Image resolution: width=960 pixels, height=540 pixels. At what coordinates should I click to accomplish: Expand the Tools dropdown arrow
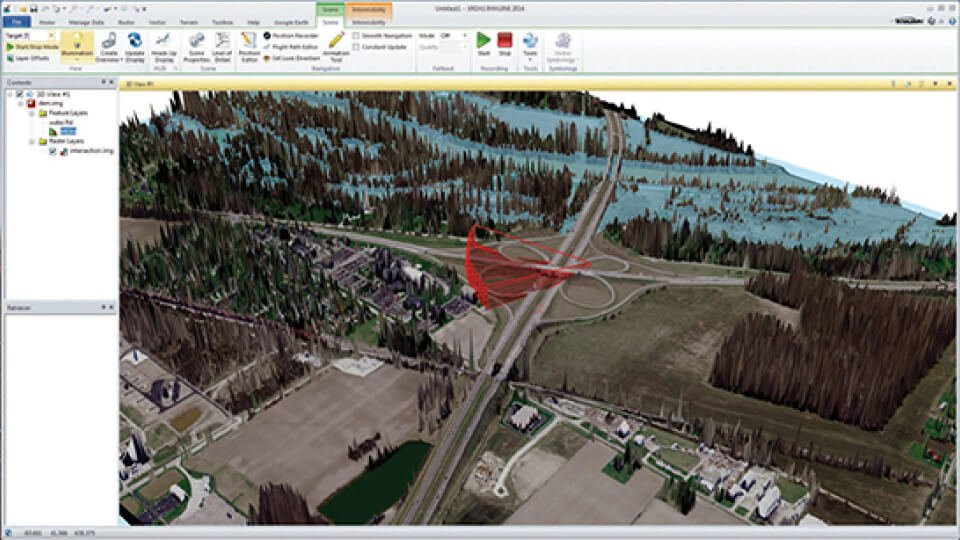(530, 60)
